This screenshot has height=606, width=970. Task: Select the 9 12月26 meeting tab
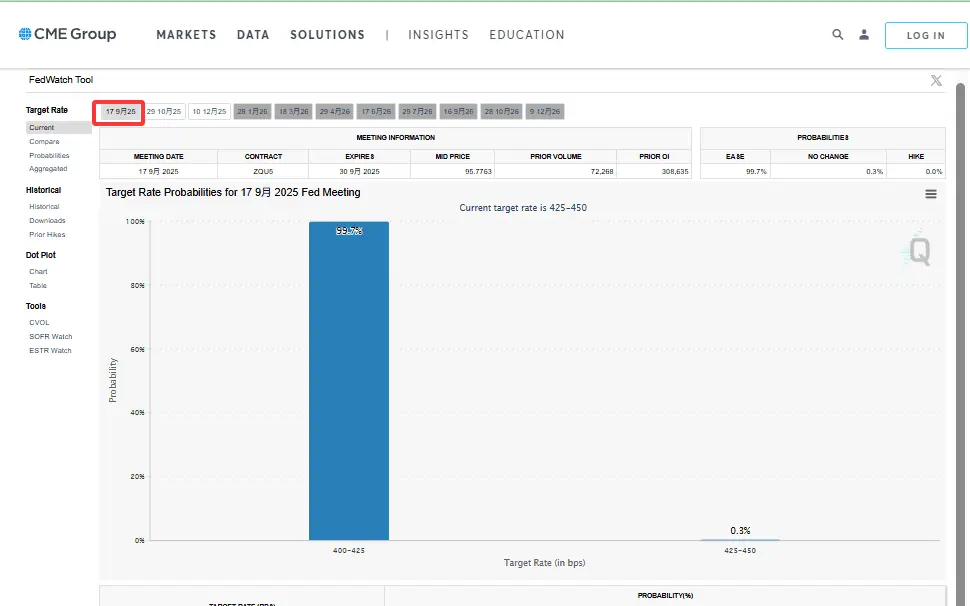(x=545, y=112)
